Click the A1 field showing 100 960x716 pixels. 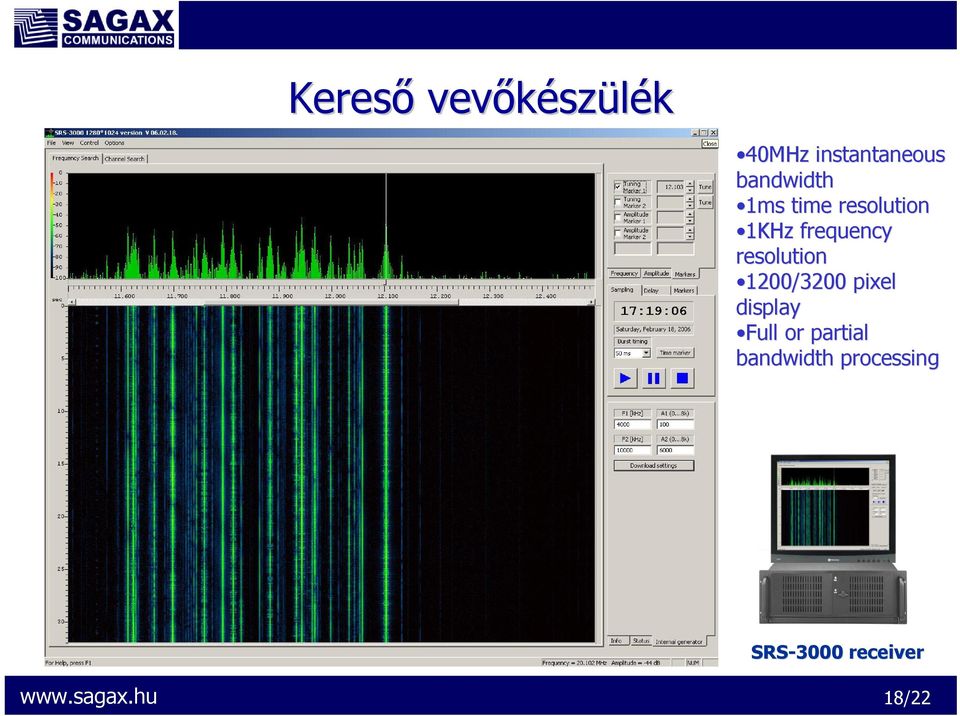[675, 424]
